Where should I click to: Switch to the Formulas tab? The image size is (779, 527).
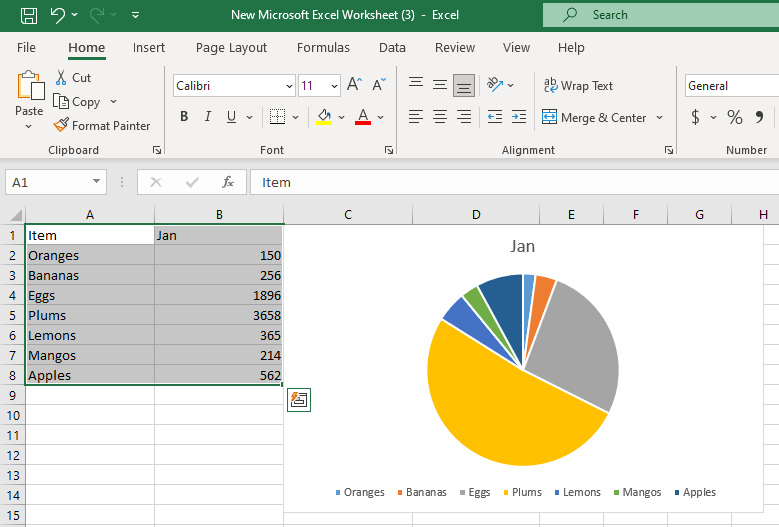click(323, 48)
